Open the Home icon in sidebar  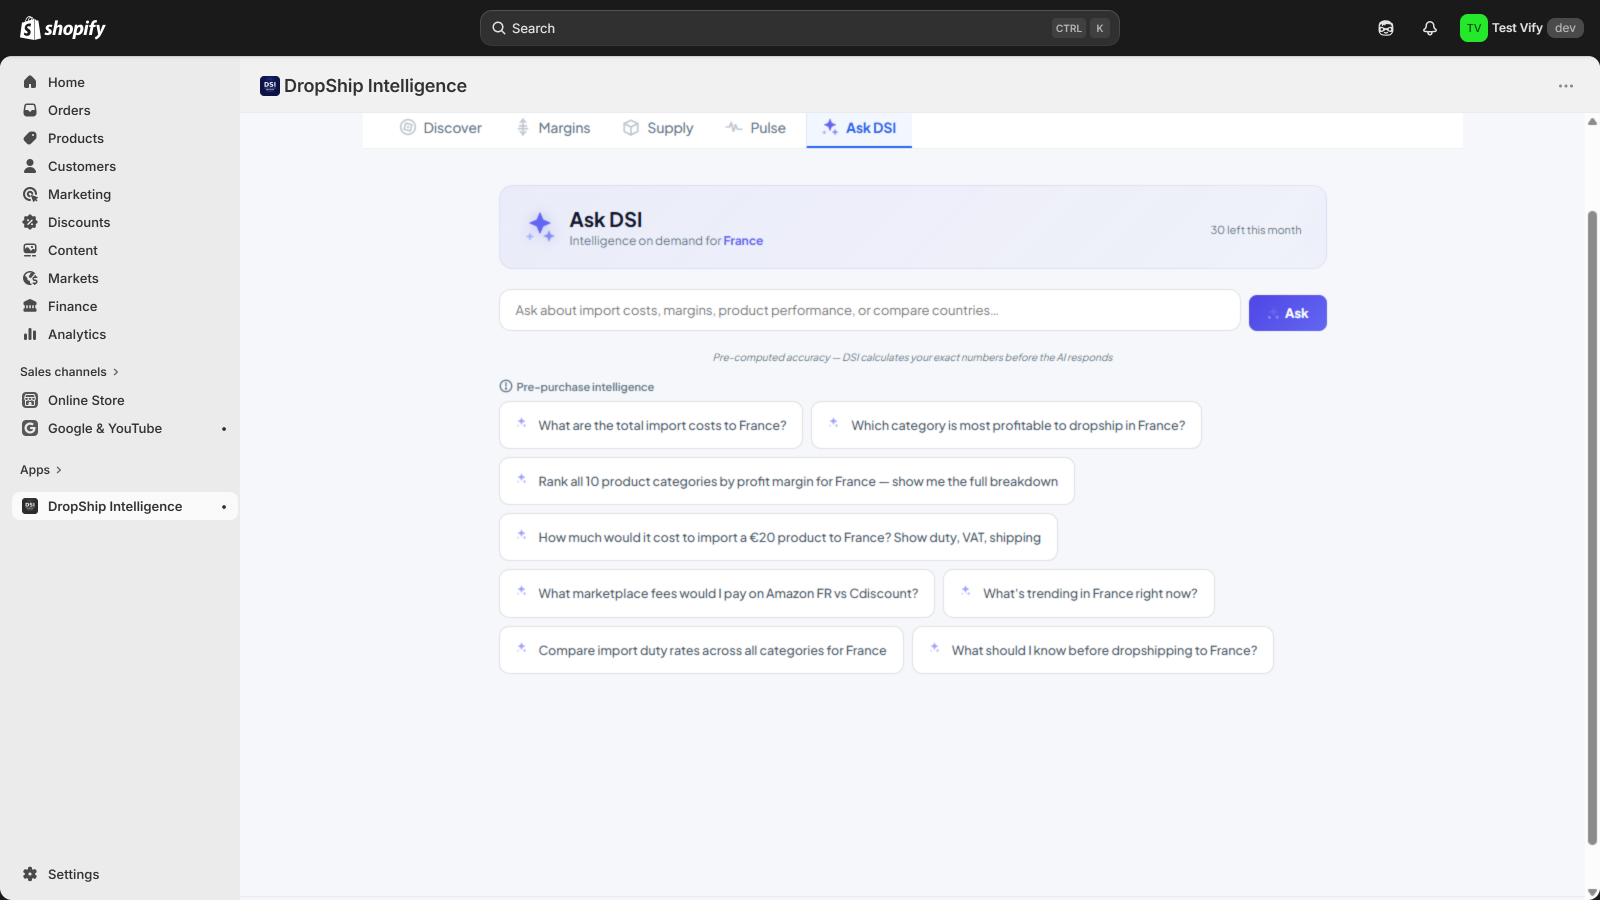[30, 82]
